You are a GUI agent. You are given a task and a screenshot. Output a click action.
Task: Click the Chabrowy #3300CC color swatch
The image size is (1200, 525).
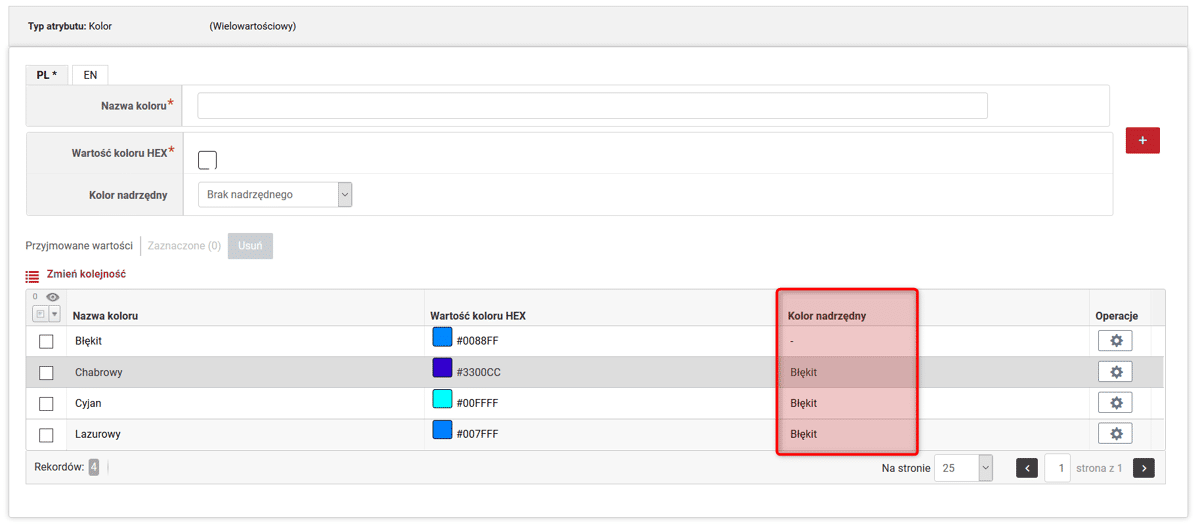point(442,368)
